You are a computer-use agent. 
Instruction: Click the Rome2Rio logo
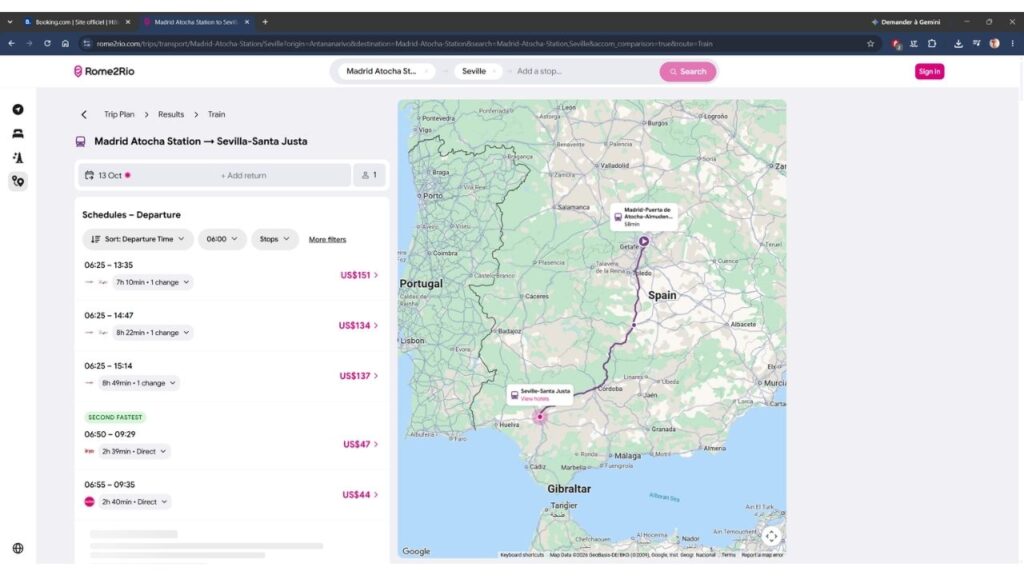[x=104, y=71]
